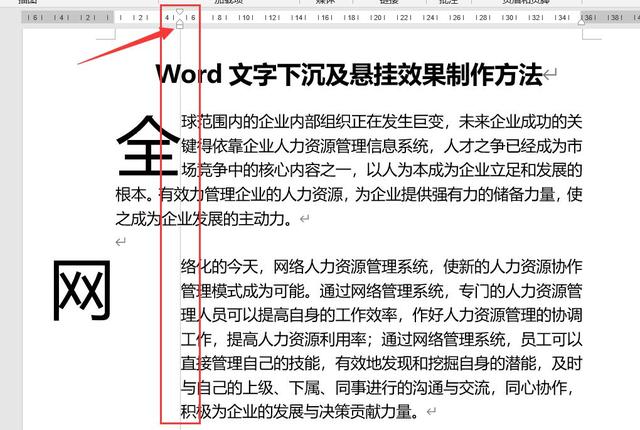This screenshot has width=640, height=430.
Task: Click the hanging indent marker on ruler
Action: [x=180, y=24]
